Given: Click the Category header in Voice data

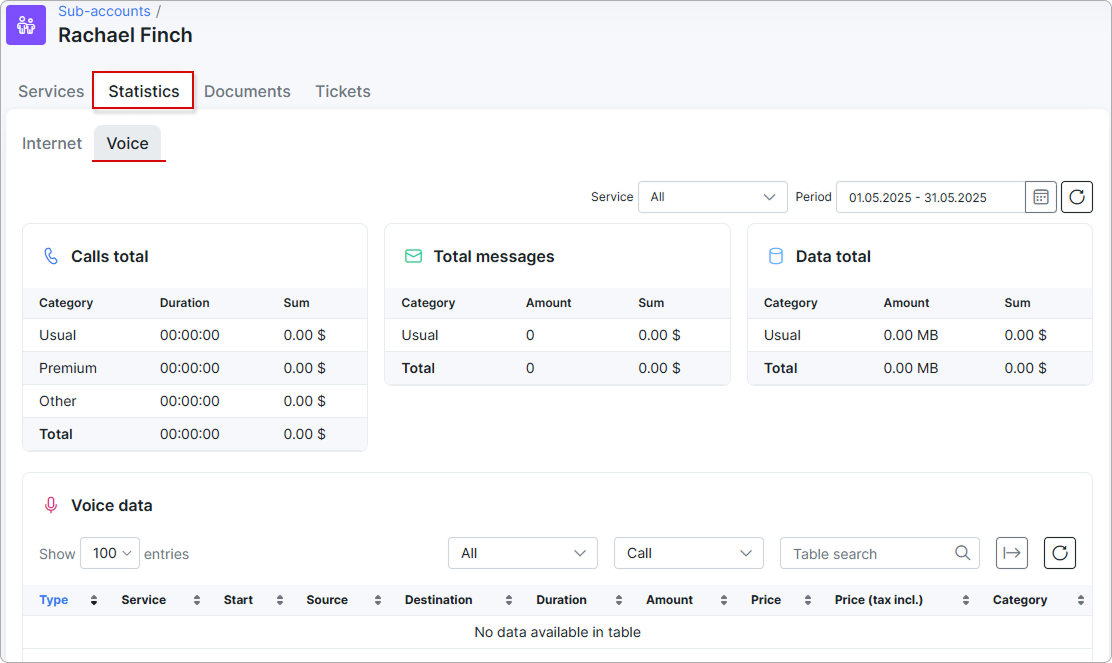Looking at the screenshot, I should (x=1020, y=600).
